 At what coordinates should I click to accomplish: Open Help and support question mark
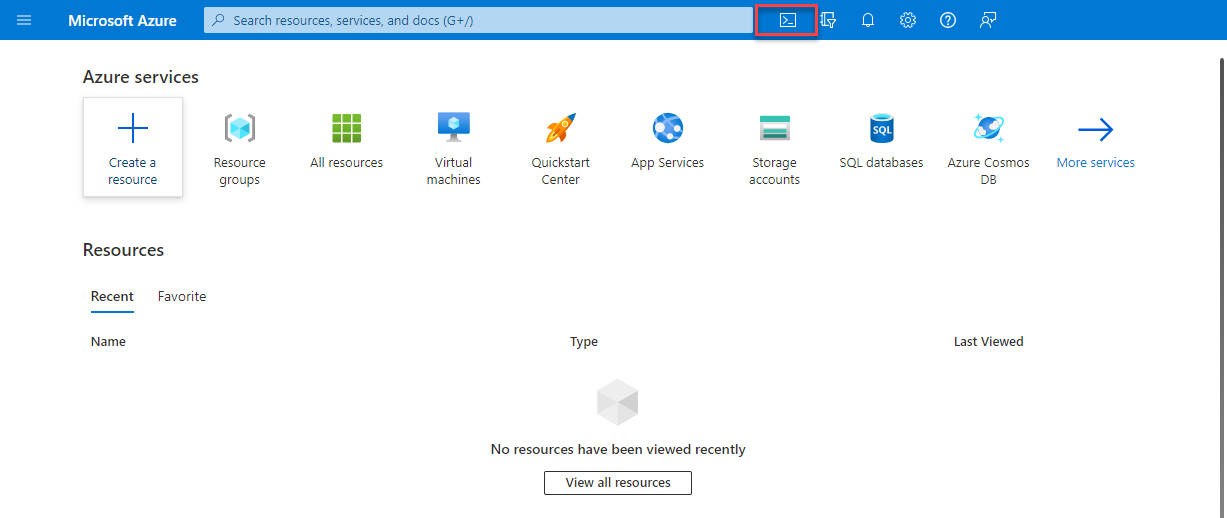pyautogui.click(x=948, y=20)
